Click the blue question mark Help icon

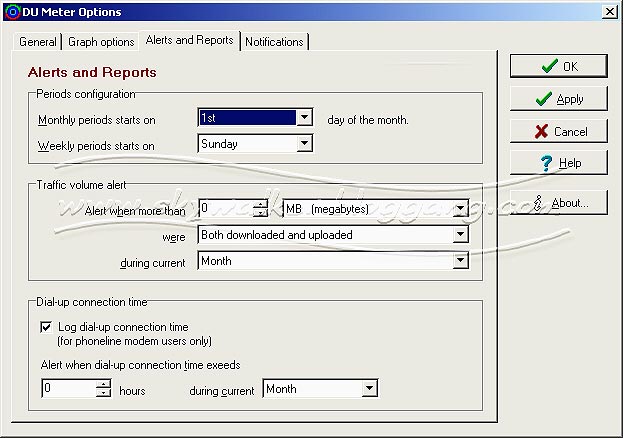coord(546,163)
